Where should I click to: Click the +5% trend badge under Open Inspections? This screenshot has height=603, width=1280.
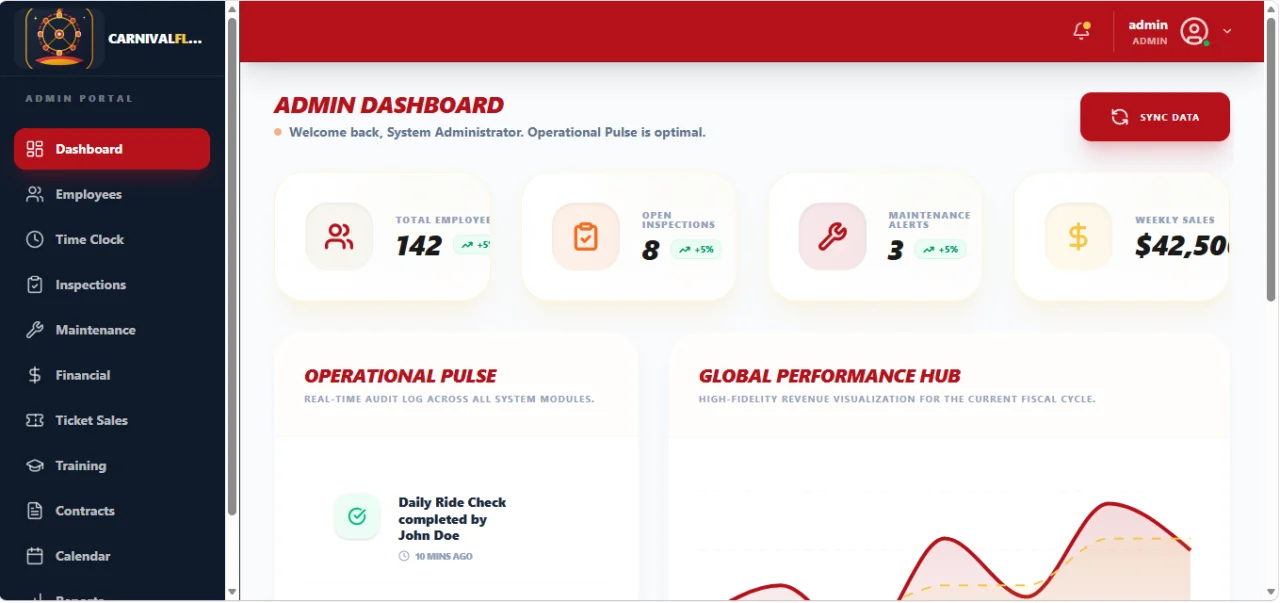click(x=696, y=250)
